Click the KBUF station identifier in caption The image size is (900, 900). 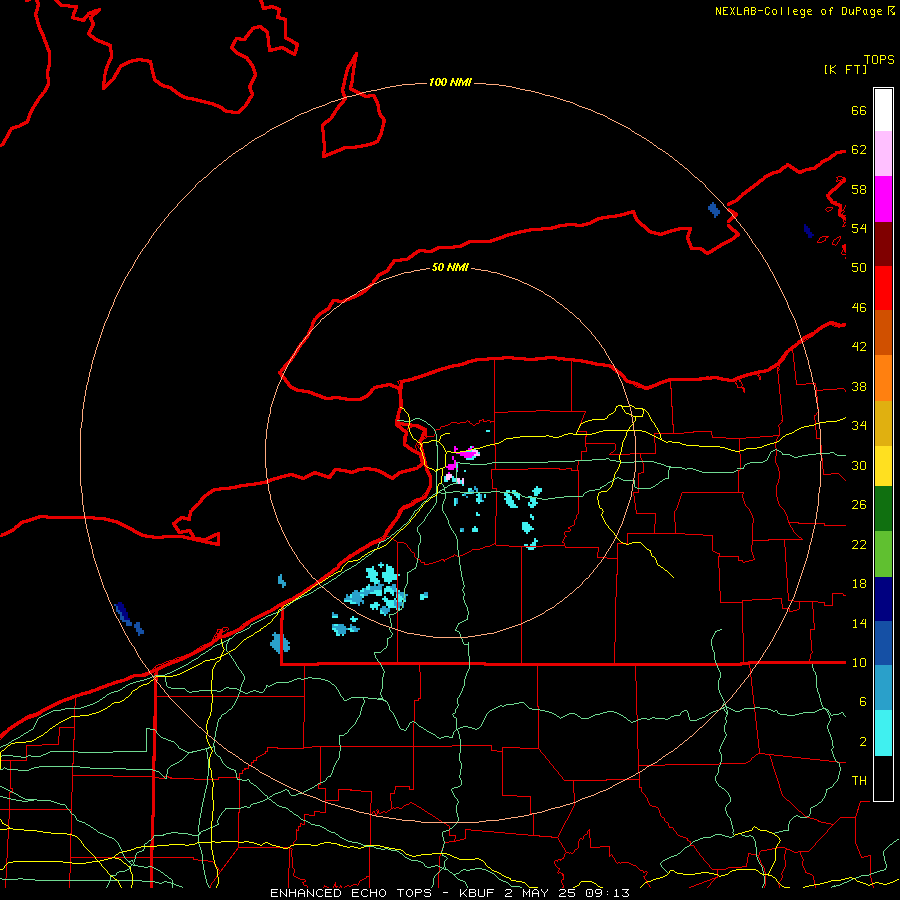tap(478, 893)
